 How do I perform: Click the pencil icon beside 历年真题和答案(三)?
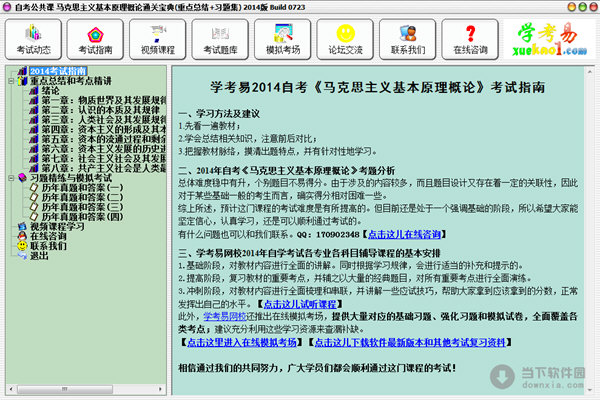(x=34, y=207)
